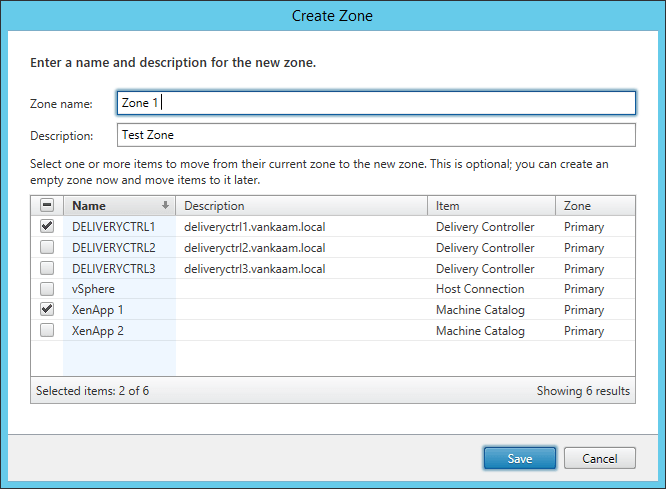Focus the Zone name text field

click(x=375, y=103)
